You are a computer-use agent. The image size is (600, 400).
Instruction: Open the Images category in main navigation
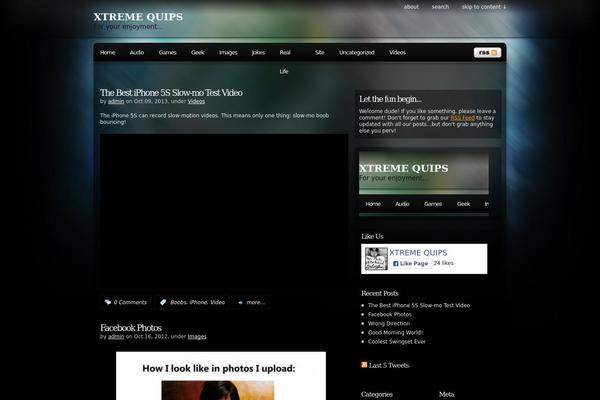[228, 52]
